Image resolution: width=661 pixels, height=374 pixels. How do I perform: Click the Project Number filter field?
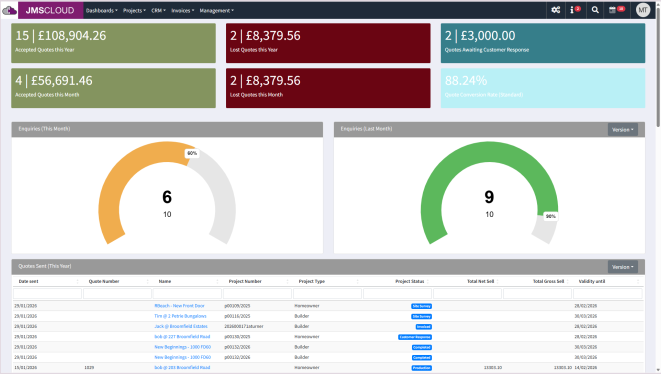click(x=257, y=293)
